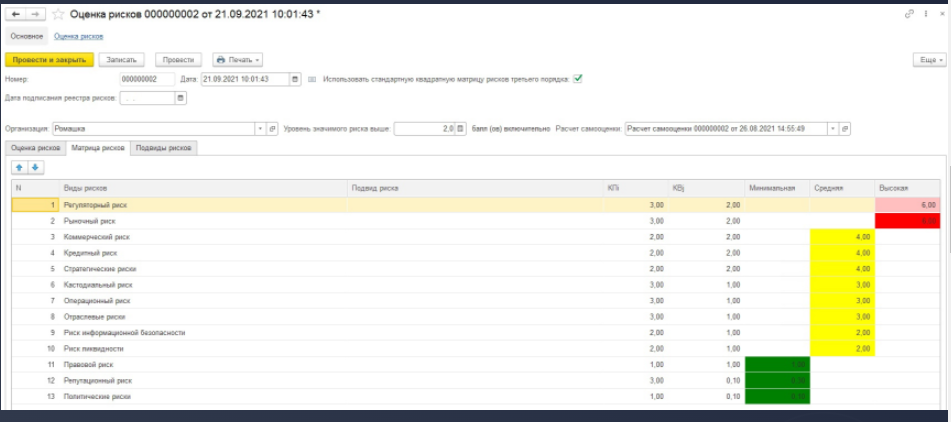Open the three-dot window menu
The image size is (951, 422).
click(926, 13)
